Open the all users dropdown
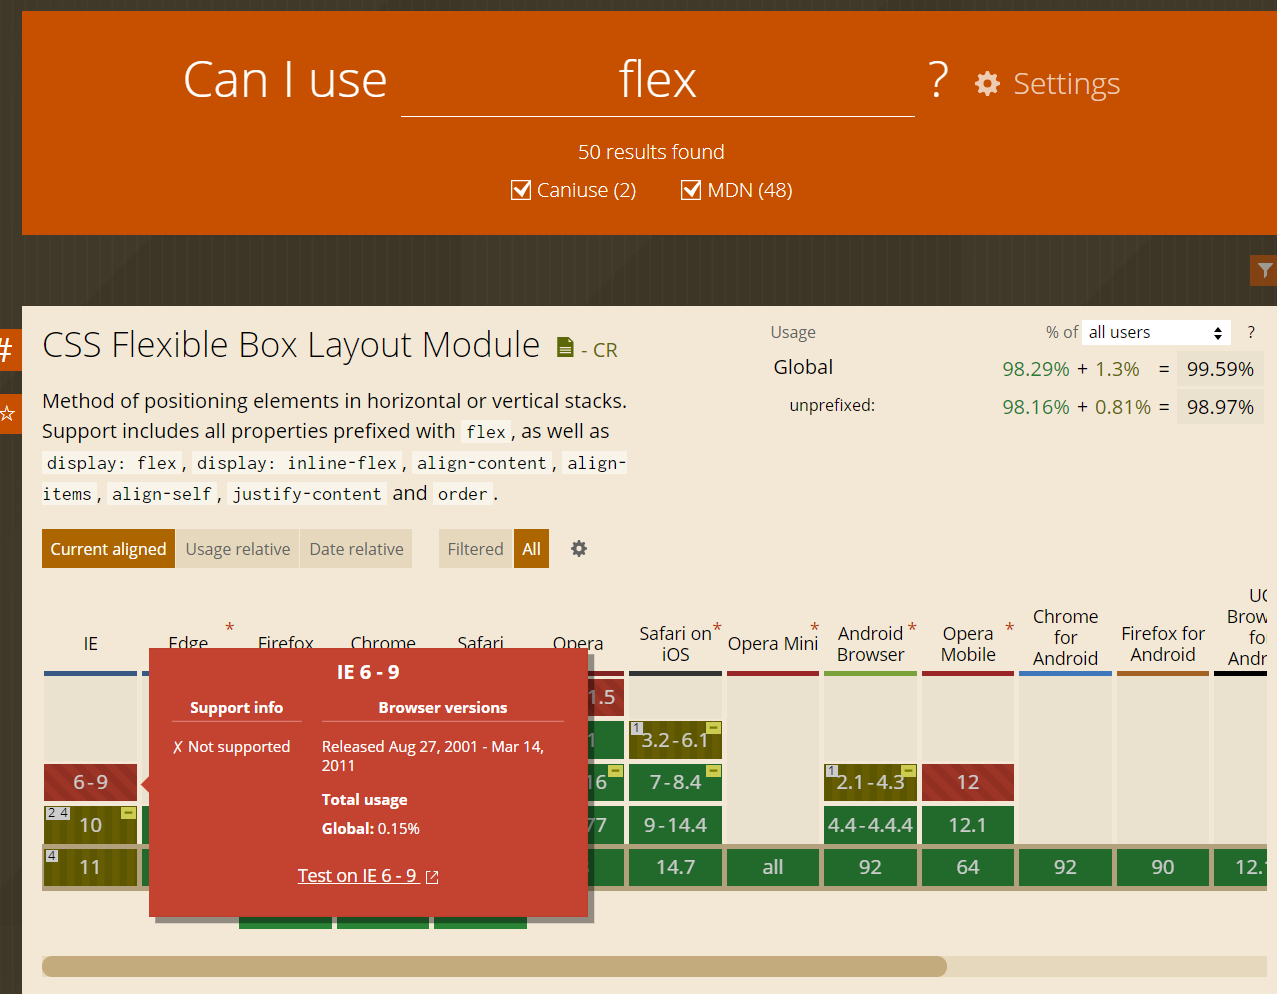Screen dimensions: 1277x994 [x=1157, y=332]
